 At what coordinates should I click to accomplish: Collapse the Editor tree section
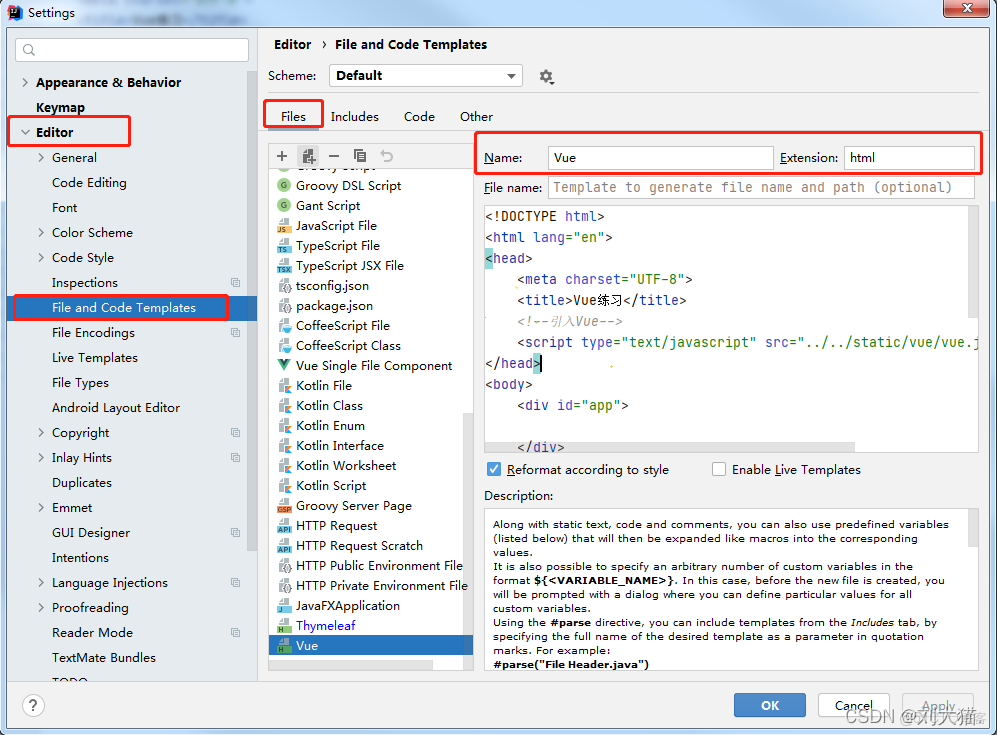point(25,132)
